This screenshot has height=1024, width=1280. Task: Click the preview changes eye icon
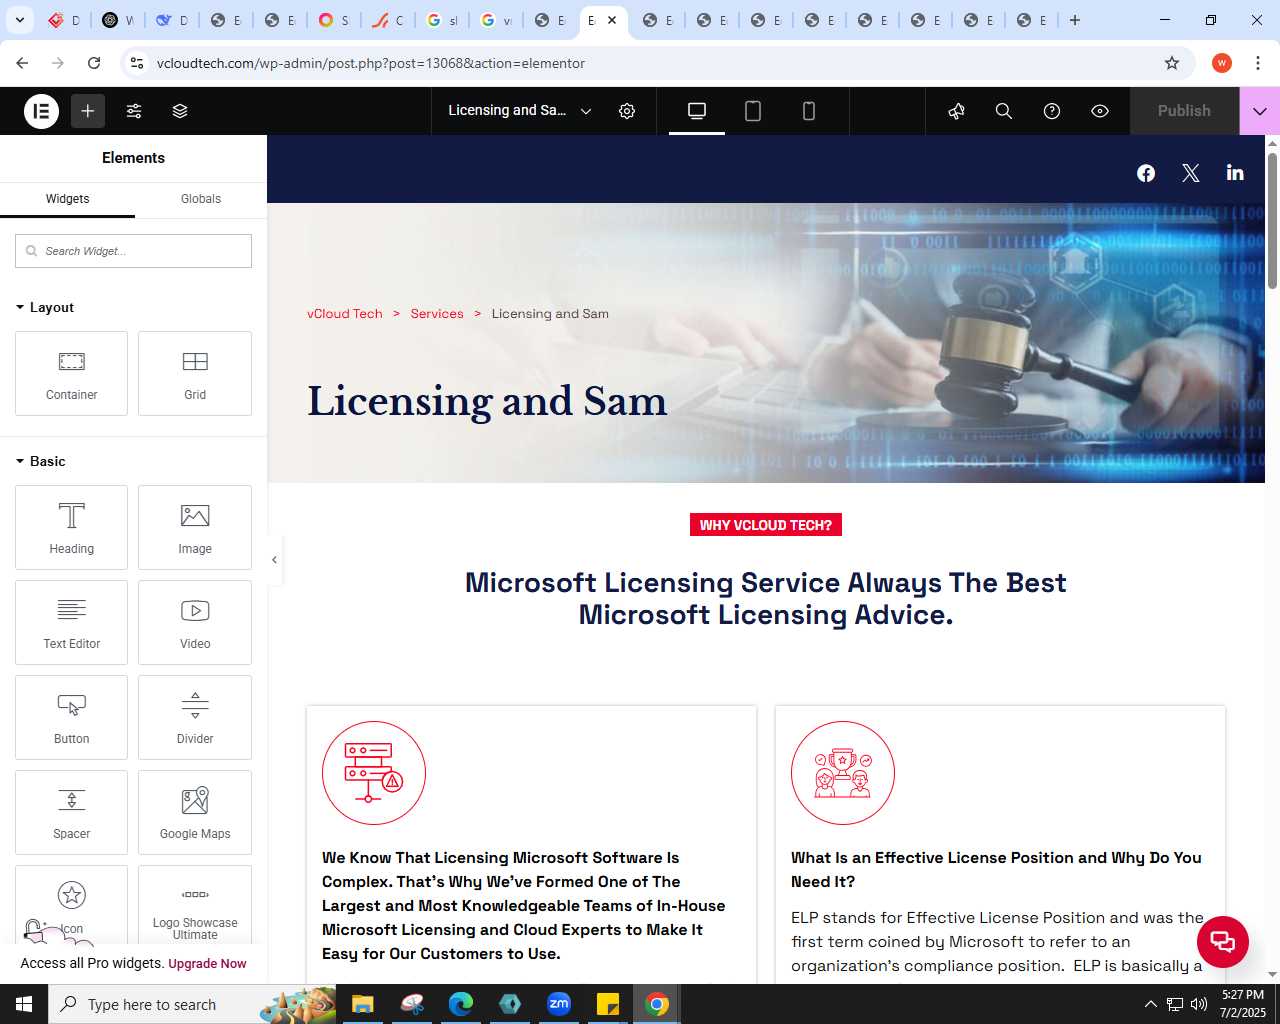tap(1100, 111)
